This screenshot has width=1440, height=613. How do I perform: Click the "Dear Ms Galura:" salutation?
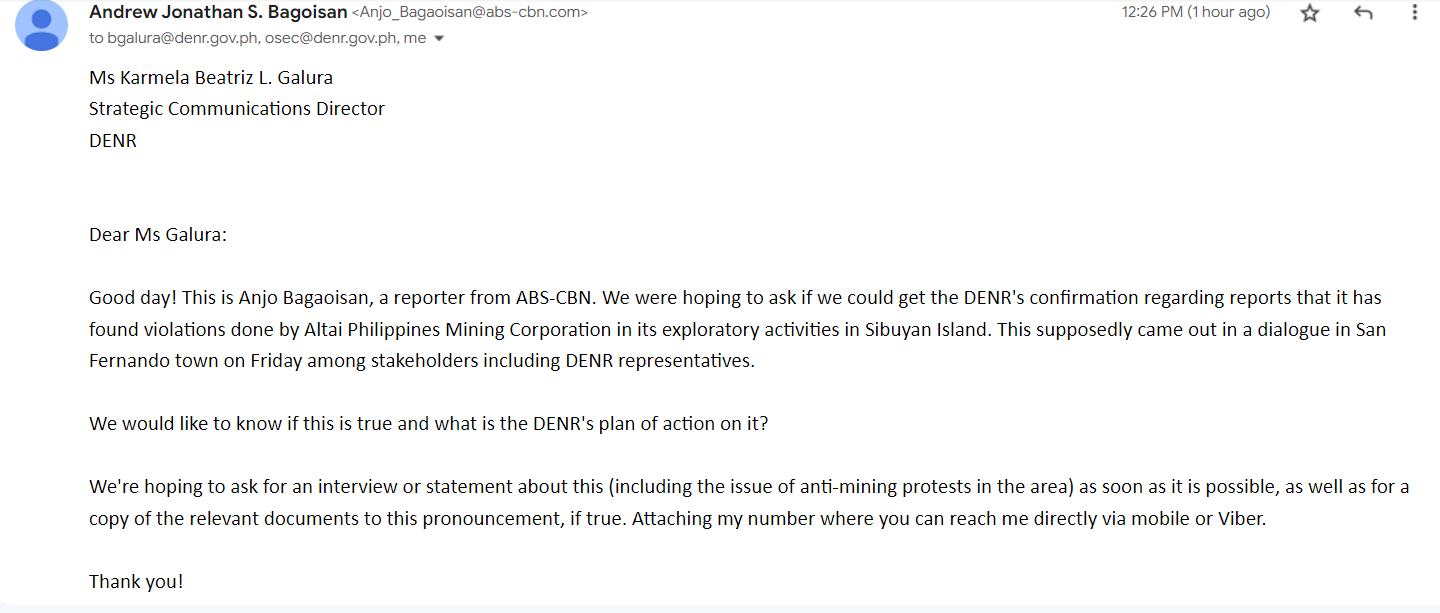click(x=158, y=235)
